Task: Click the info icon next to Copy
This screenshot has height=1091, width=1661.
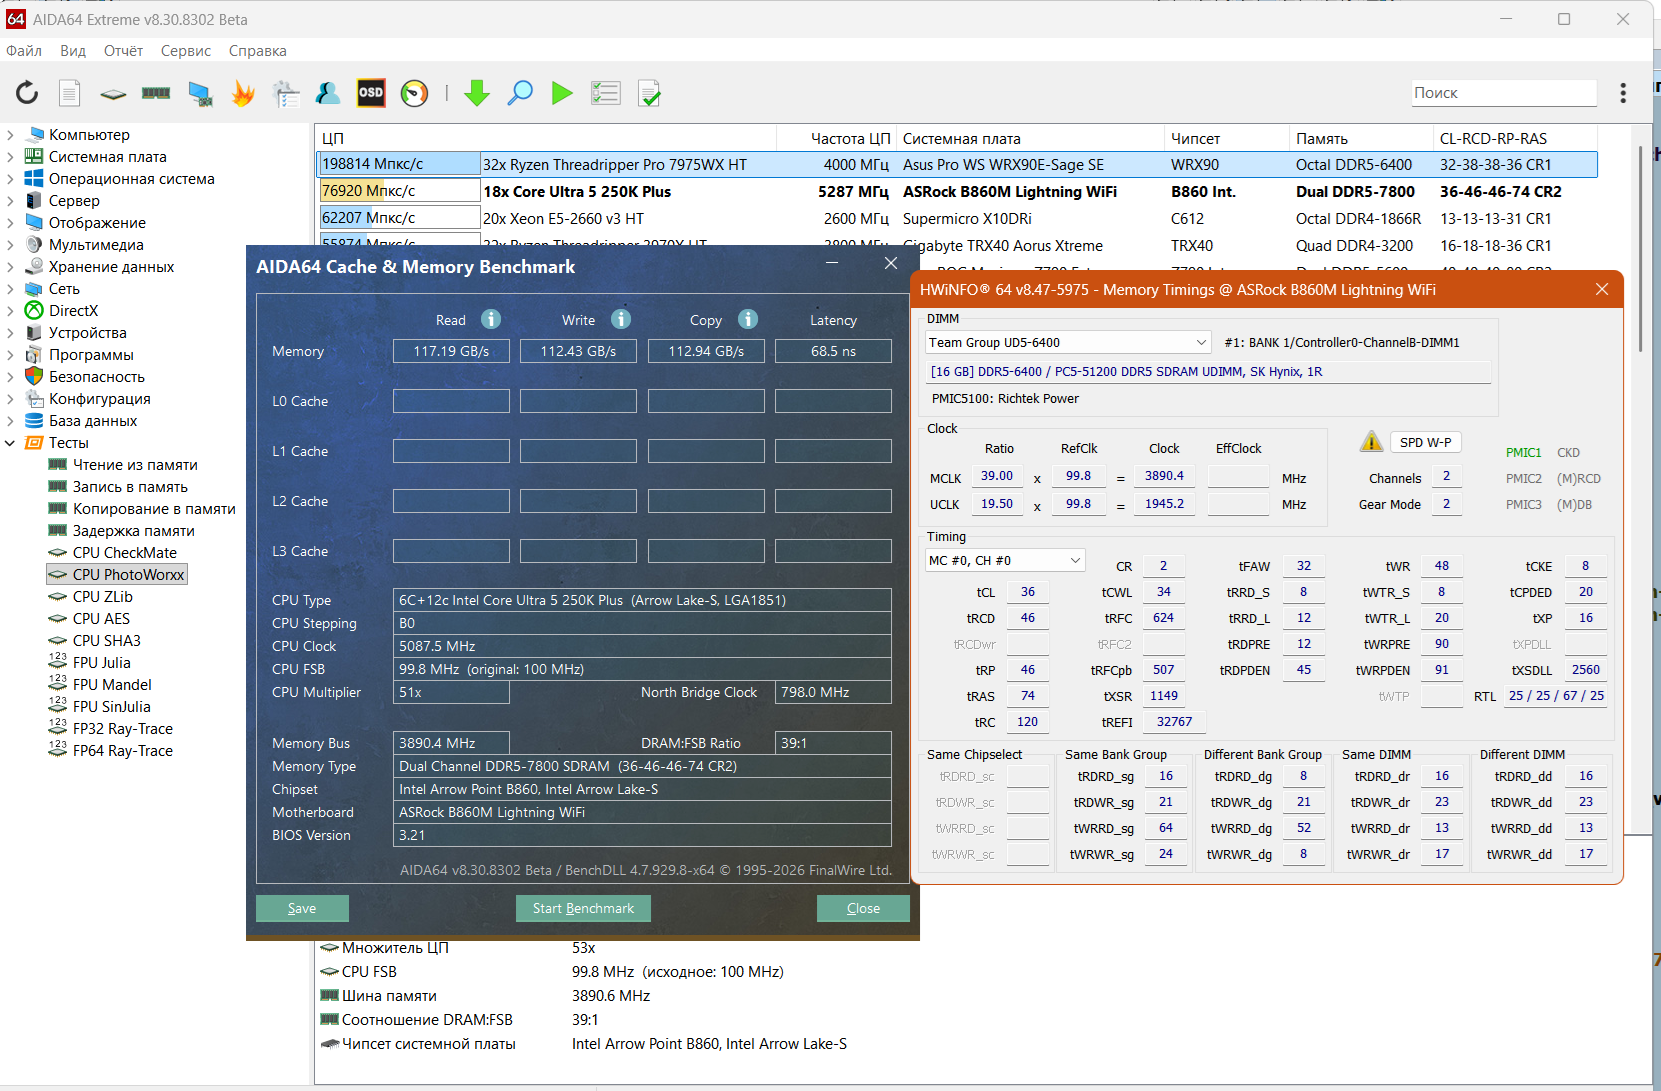Action: click(x=748, y=319)
